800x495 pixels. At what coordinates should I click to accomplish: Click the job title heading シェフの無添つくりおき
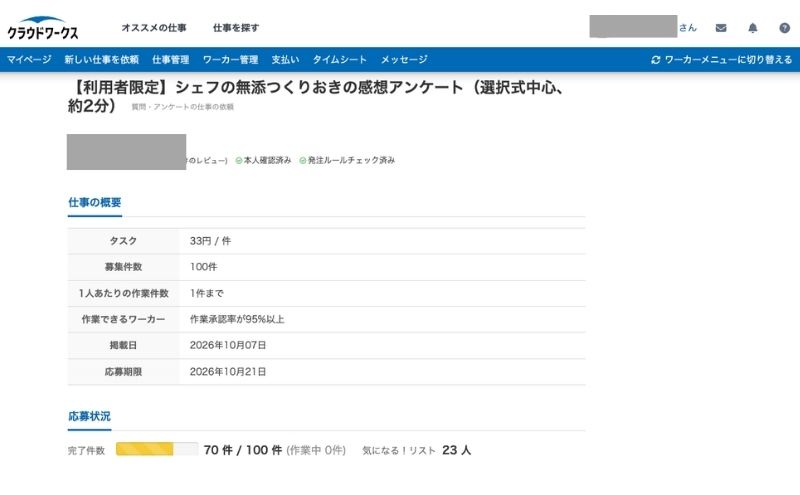(x=316, y=96)
